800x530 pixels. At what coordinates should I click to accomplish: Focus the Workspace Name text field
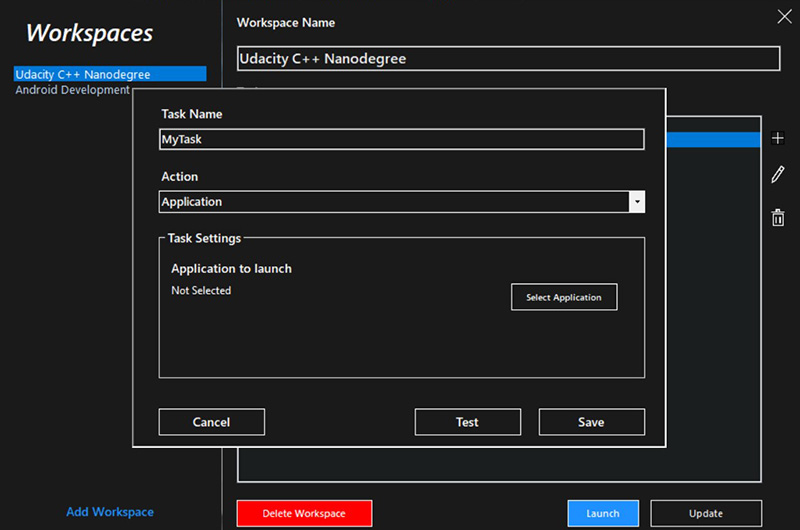pyautogui.click(x=508, y=59)
